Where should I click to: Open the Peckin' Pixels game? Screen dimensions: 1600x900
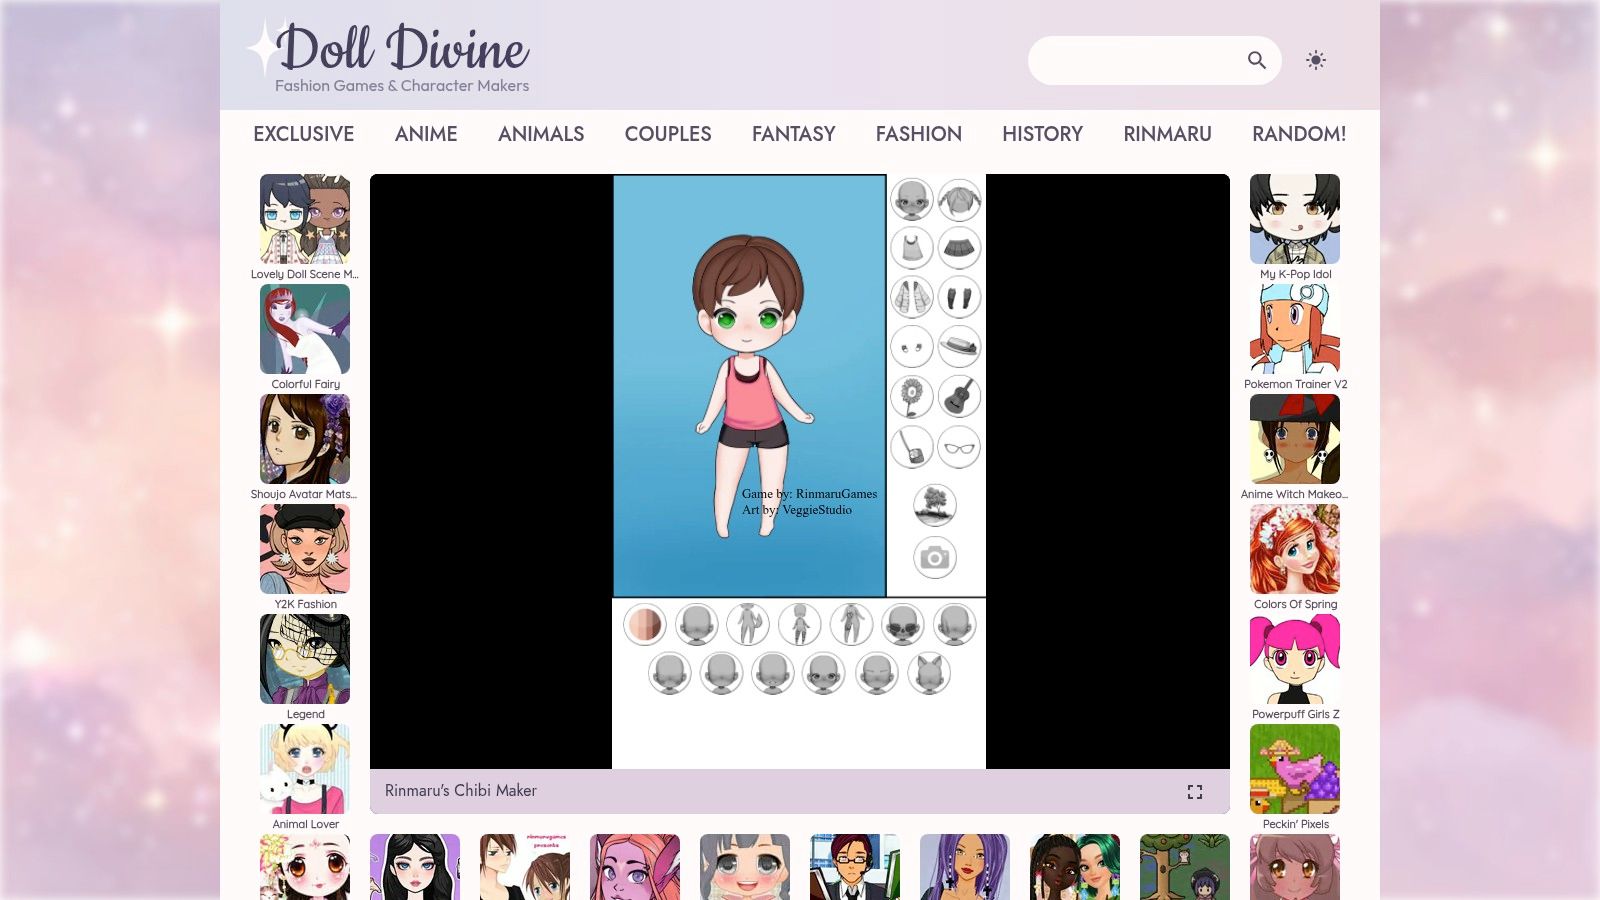(1295, 778)
